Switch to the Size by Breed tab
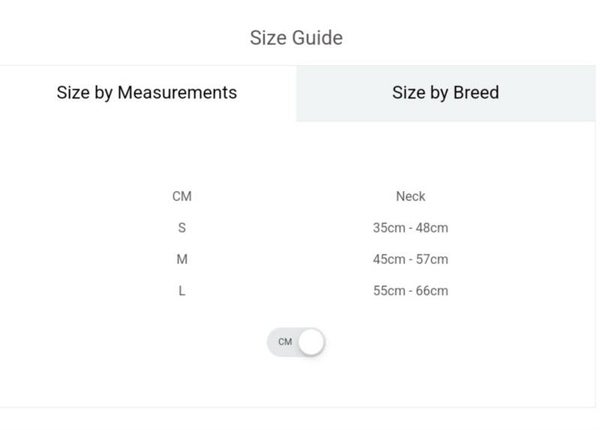The image size is (600, 430). (445, 93)
